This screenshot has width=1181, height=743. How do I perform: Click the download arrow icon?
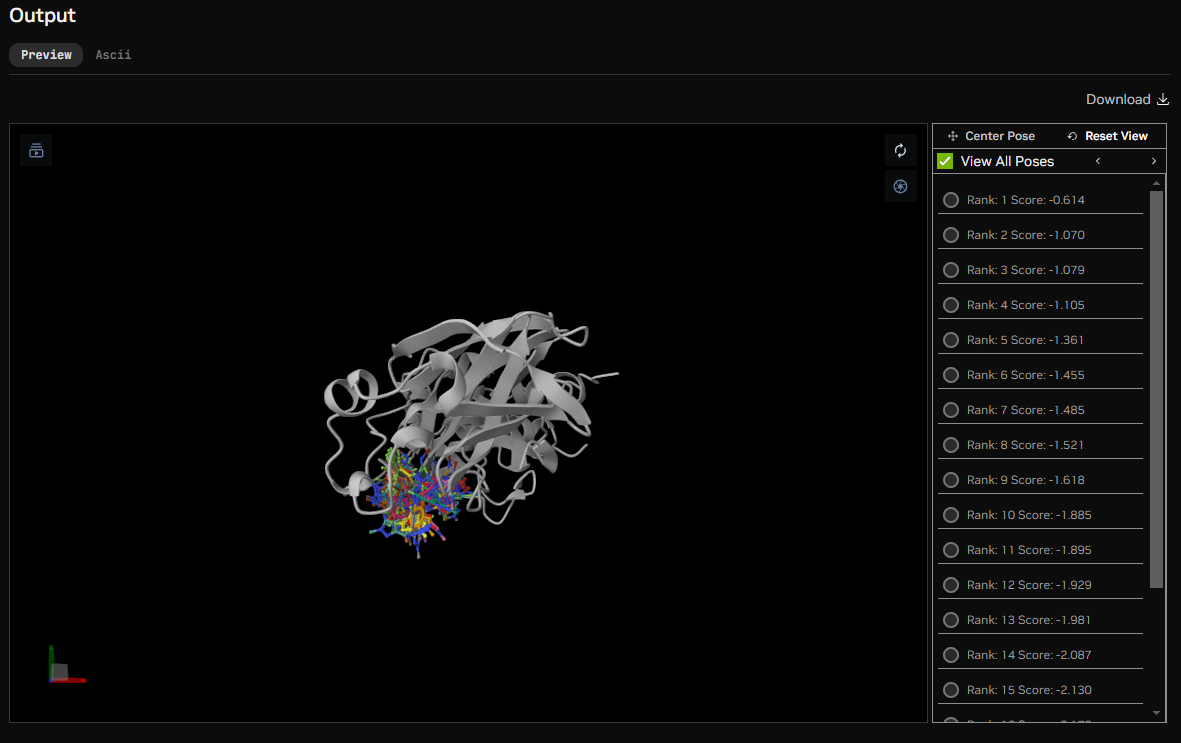coord(1162,99)
